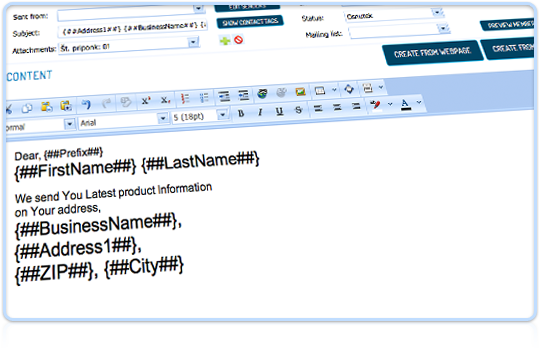Click the {##FirstName##} tag in the editor
540x360 pixels.
click(x=75, y=169)
